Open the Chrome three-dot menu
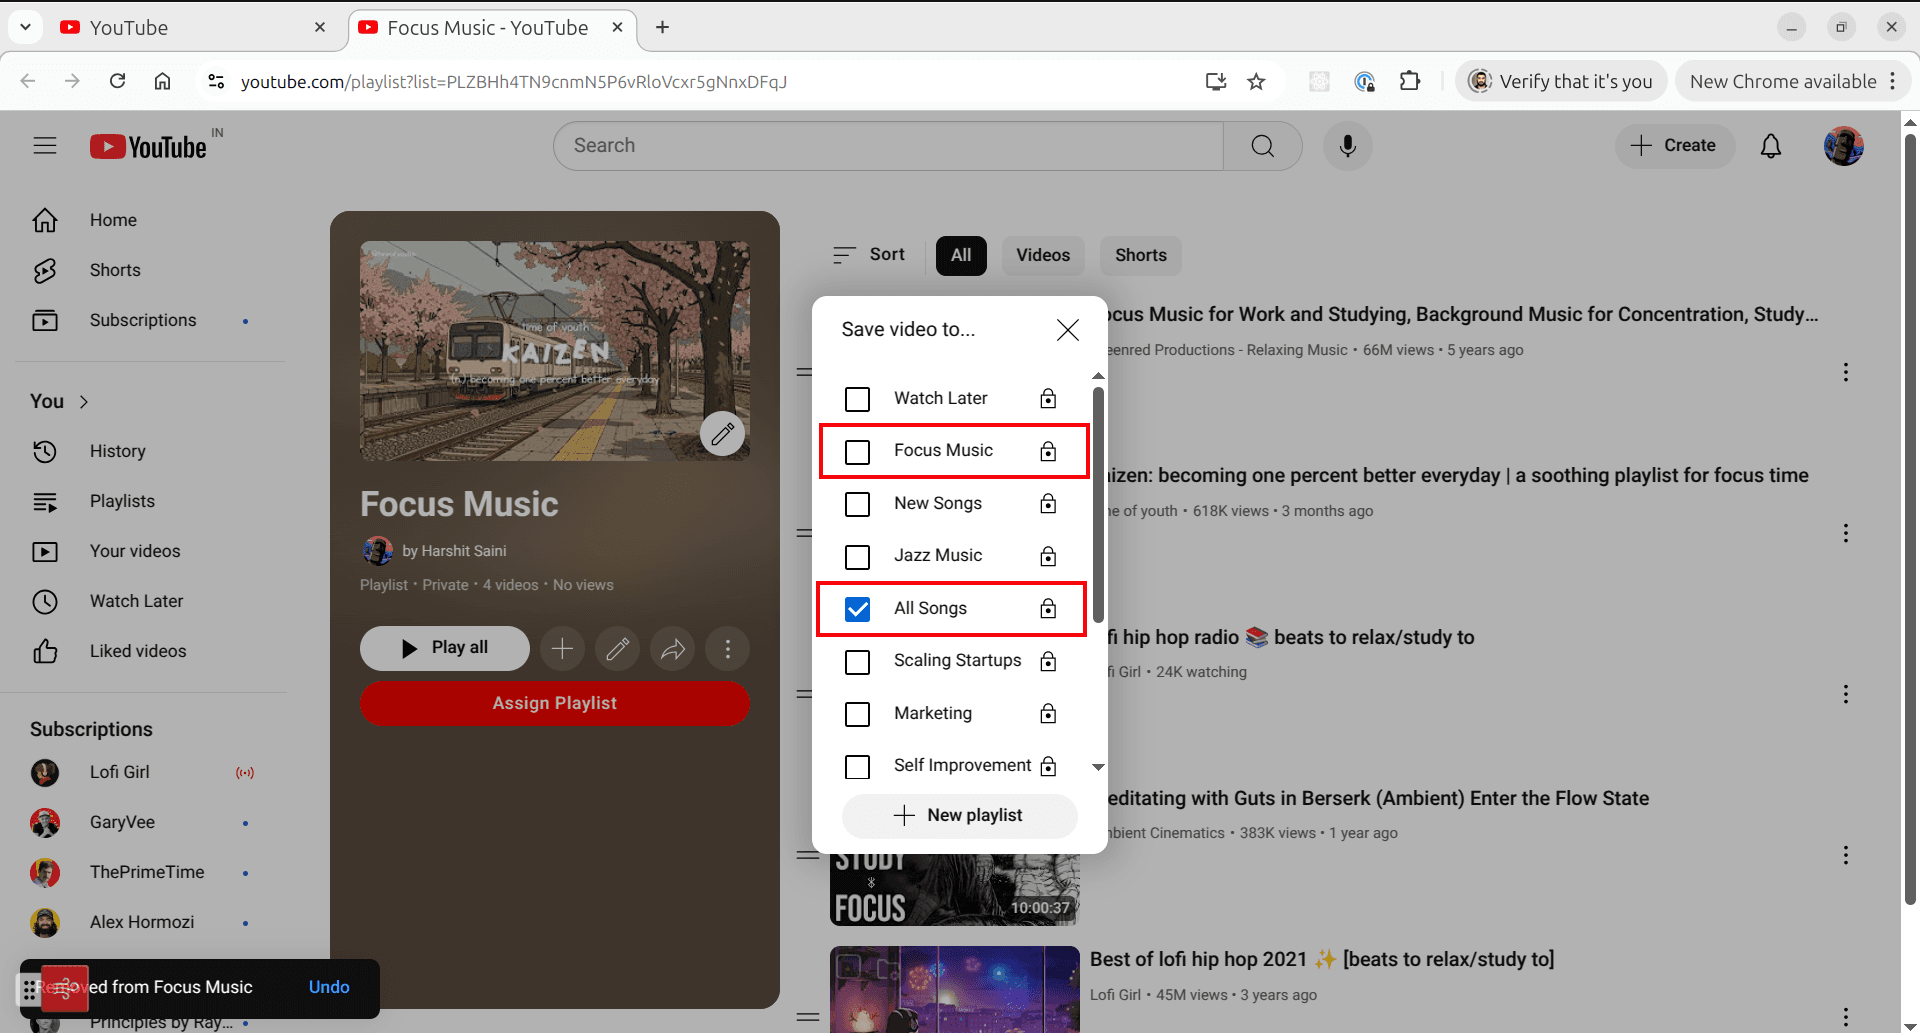 [x=1893, y=82]
